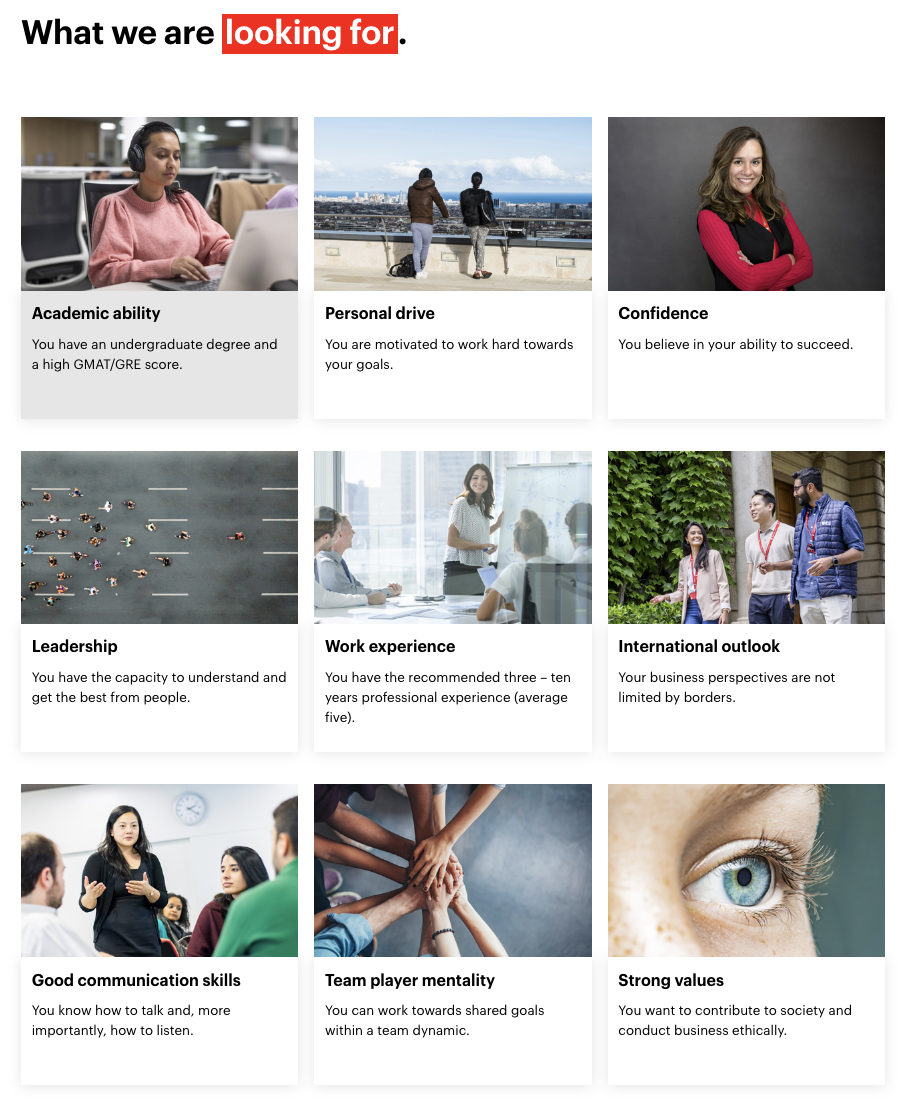902x1110 pixels.
Task: Click the stacked hands teamwork image
Action: [x=452, y=870]
